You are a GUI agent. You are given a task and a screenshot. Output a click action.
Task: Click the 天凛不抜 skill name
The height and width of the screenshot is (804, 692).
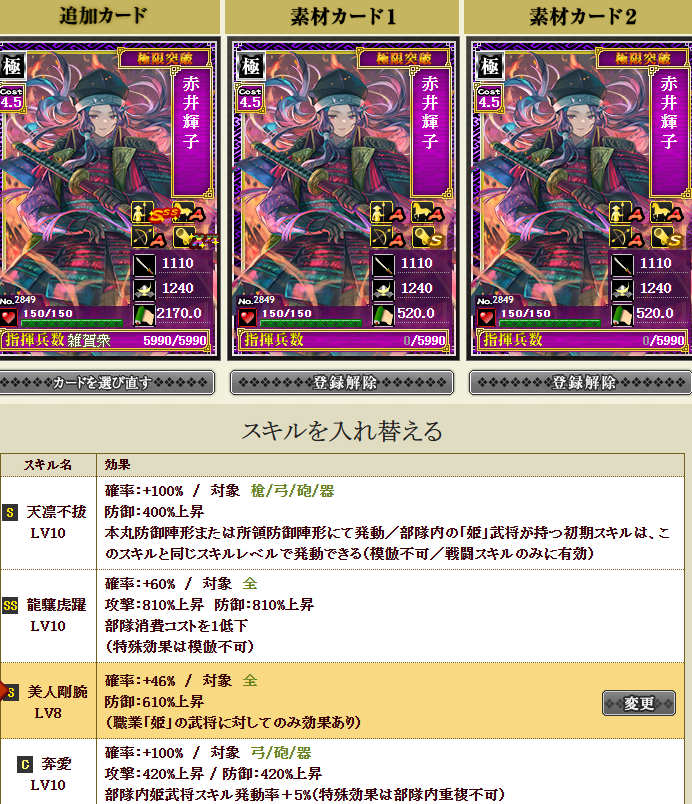point(56,512)
